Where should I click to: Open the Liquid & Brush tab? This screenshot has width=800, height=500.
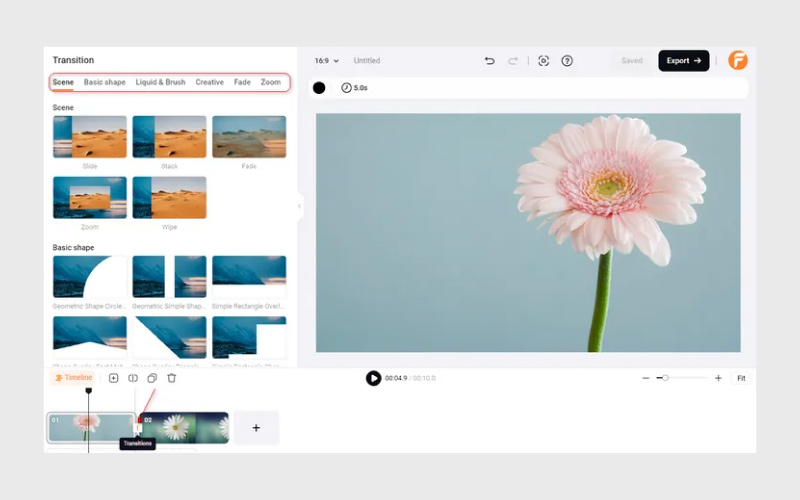coord(160,82)
